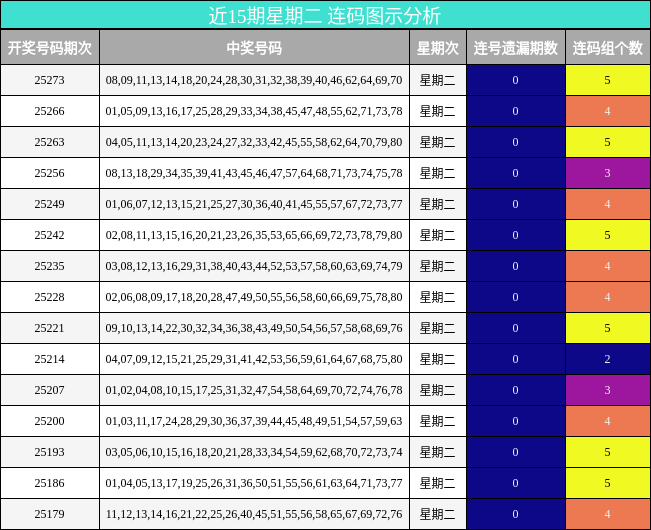The image size is (651, 530).
Task: Click the purple '3' cell for issue 25207
Action: pos(607,390)
